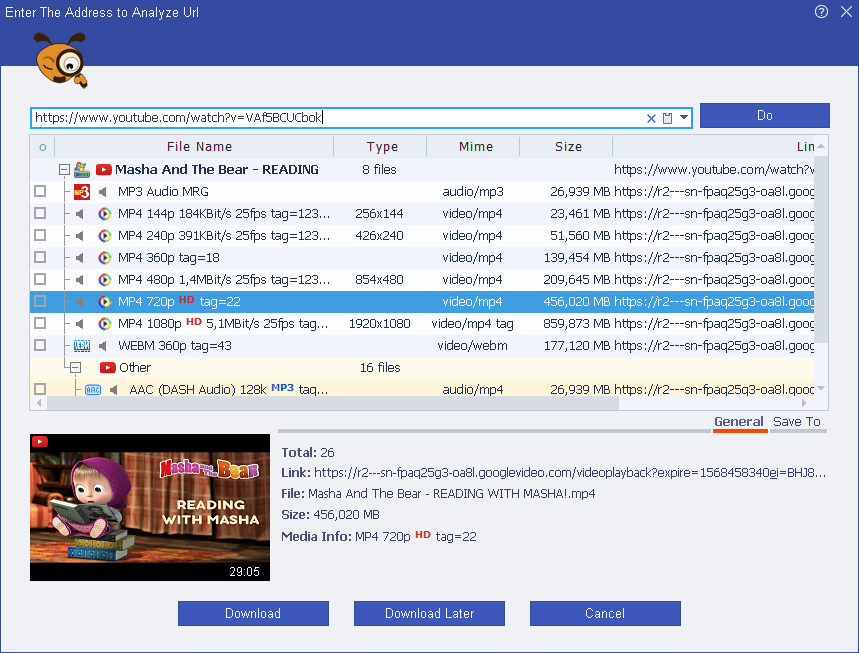Check the MP4 1080p HD row checkbox
Image resolution: width=859 pixels, height=653 pixels.
tap(40, 323)
